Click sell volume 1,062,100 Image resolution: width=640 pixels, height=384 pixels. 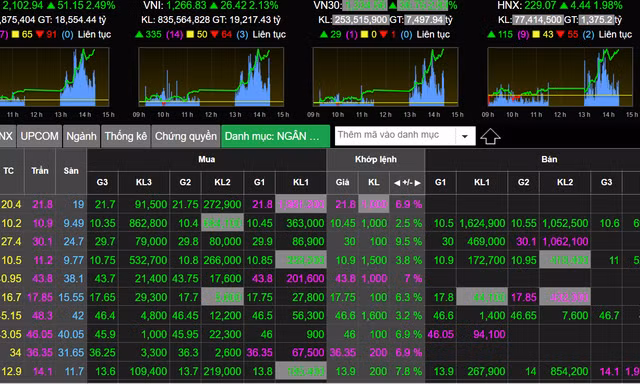click(565, 242)
